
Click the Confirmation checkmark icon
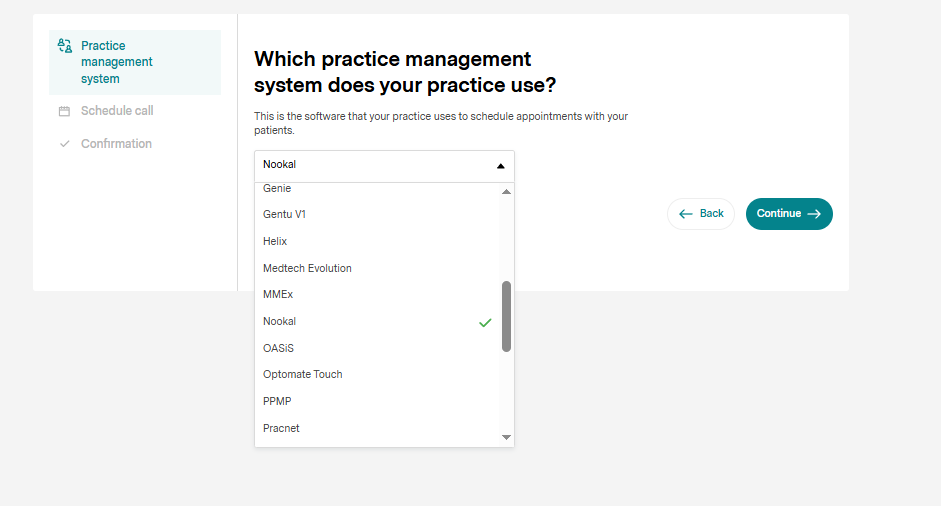point(65,144)
